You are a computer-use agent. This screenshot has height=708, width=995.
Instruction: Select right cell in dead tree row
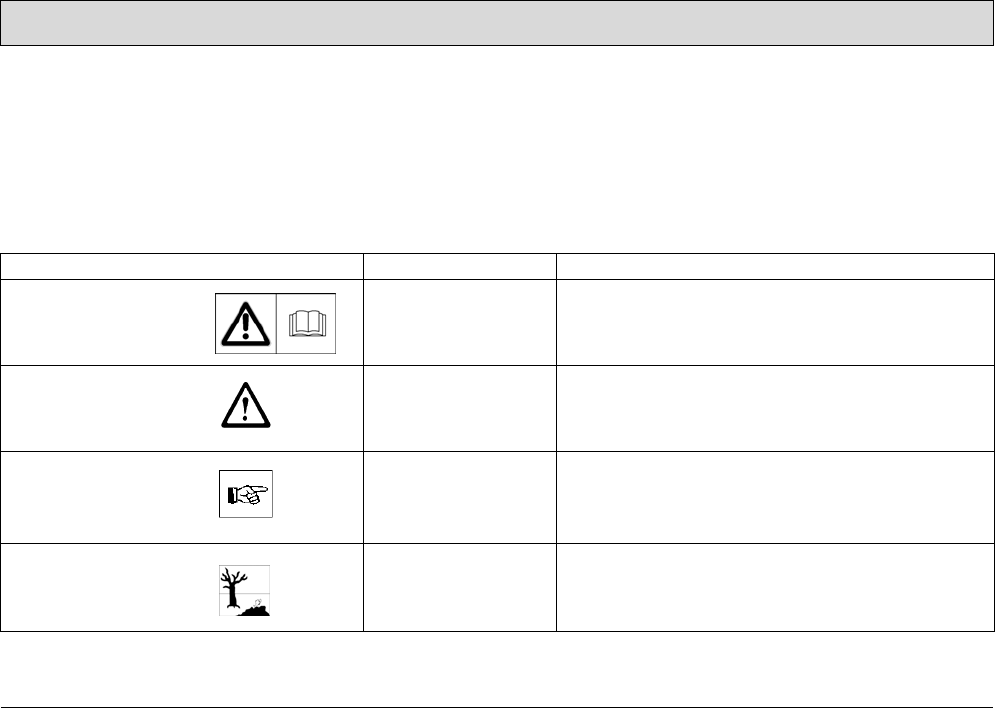775,589
